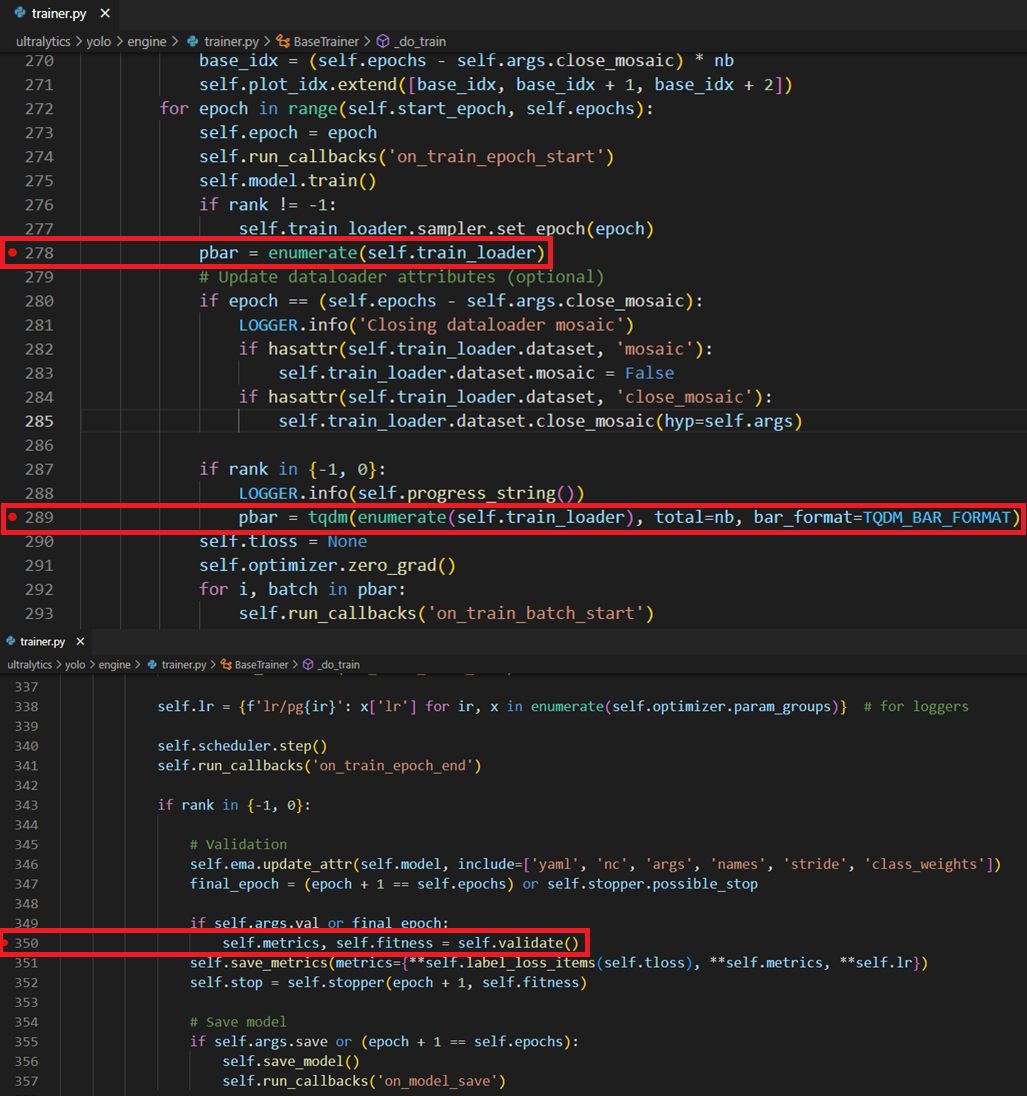Screen dimensions: 1027x1096
Task: Click '# Validation' comment on line 345
Action: pos(238,844)
